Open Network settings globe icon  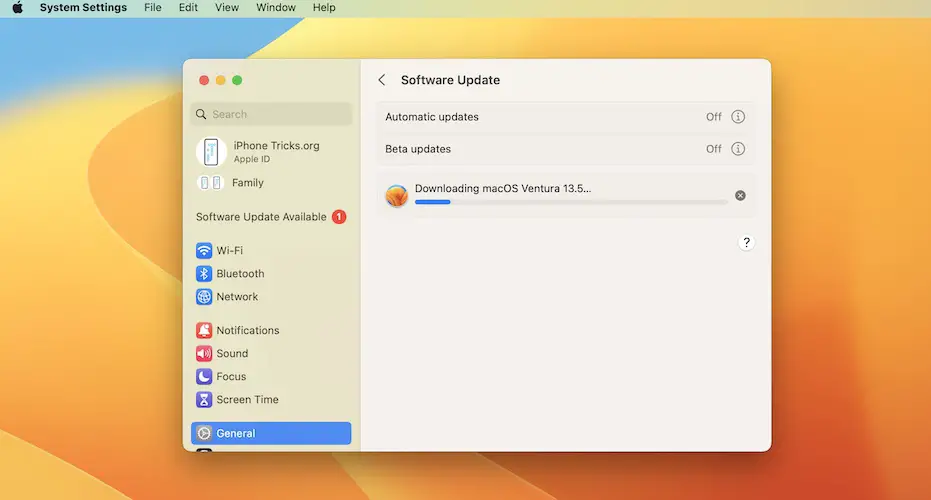click(204, 297)
